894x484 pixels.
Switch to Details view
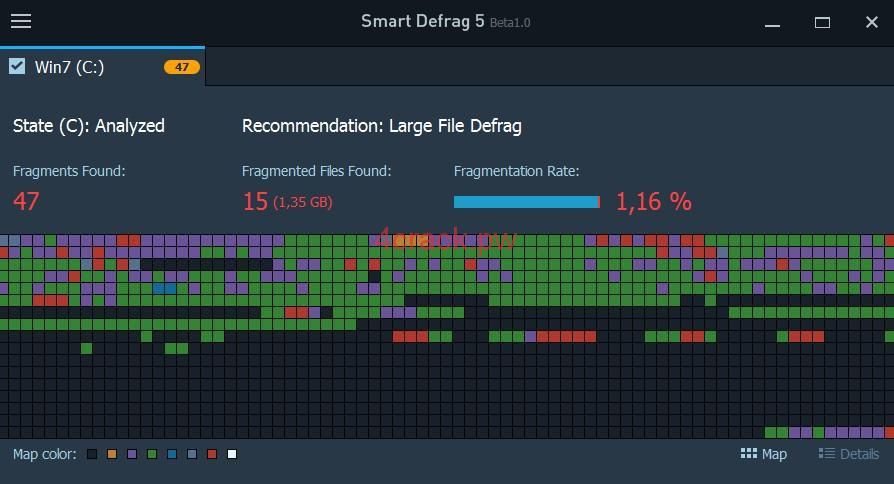click(849, 454)
